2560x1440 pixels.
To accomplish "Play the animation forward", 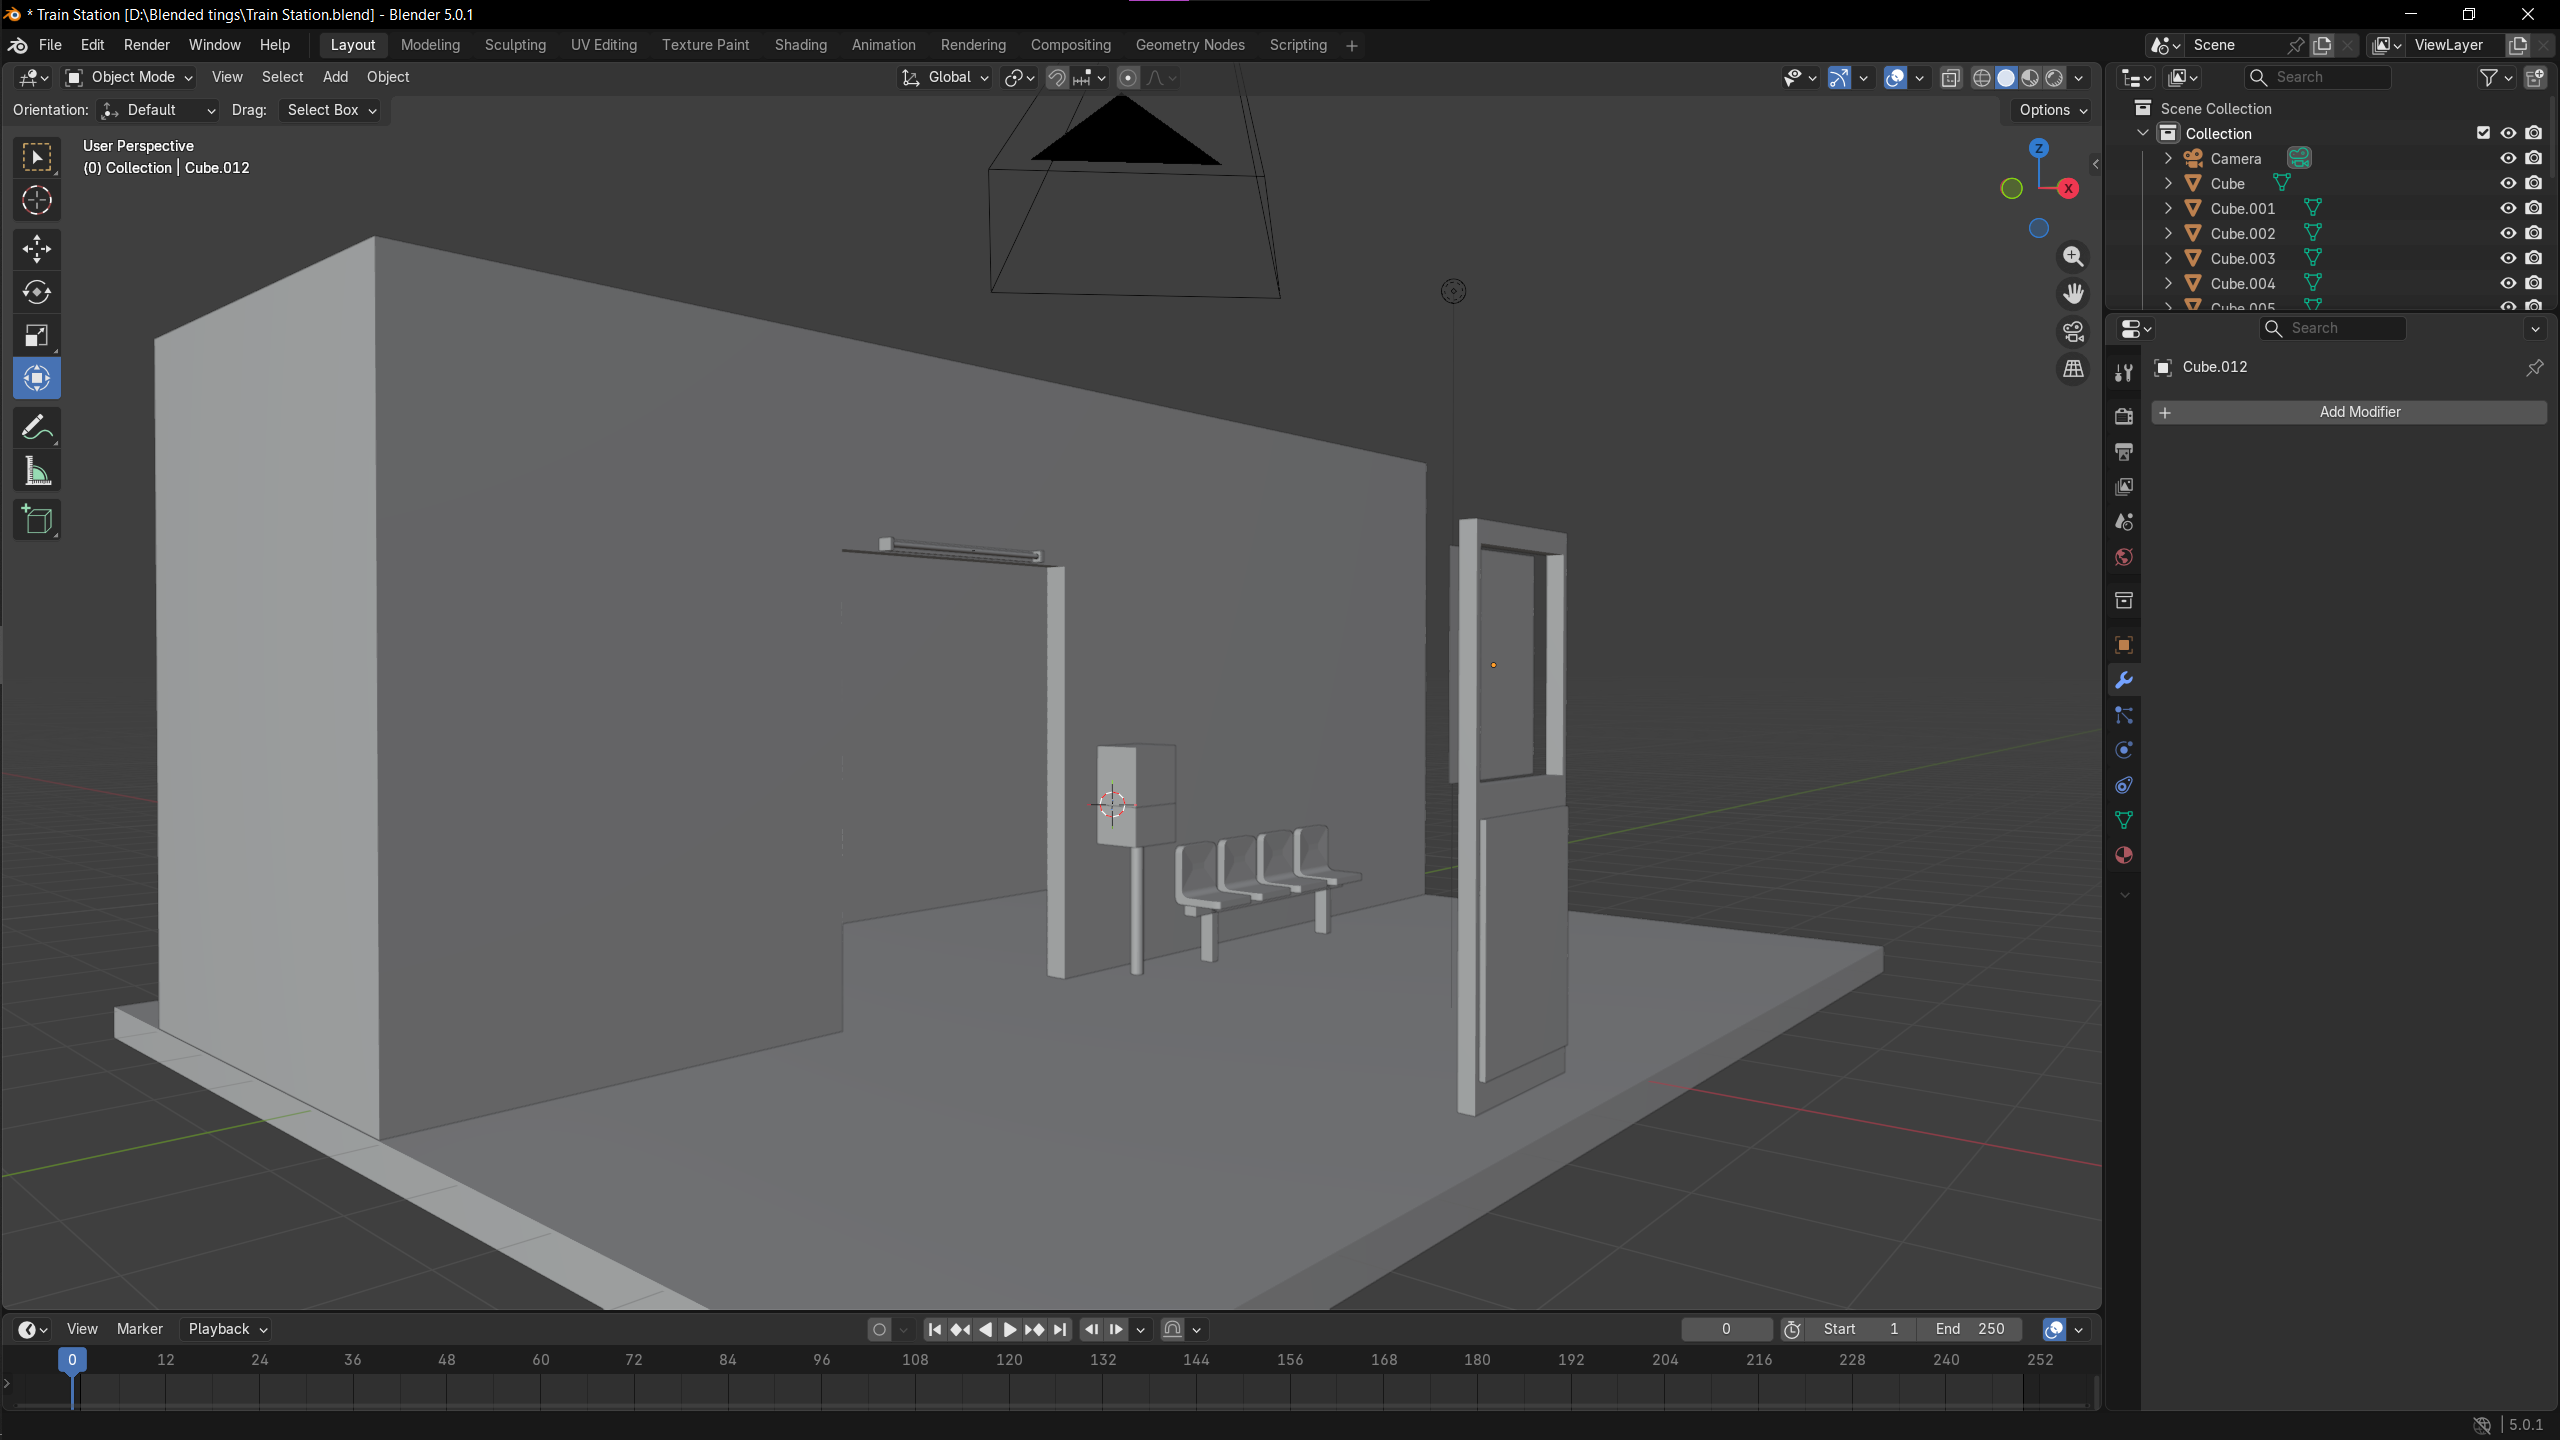I will click(x=1010, y=1329).
